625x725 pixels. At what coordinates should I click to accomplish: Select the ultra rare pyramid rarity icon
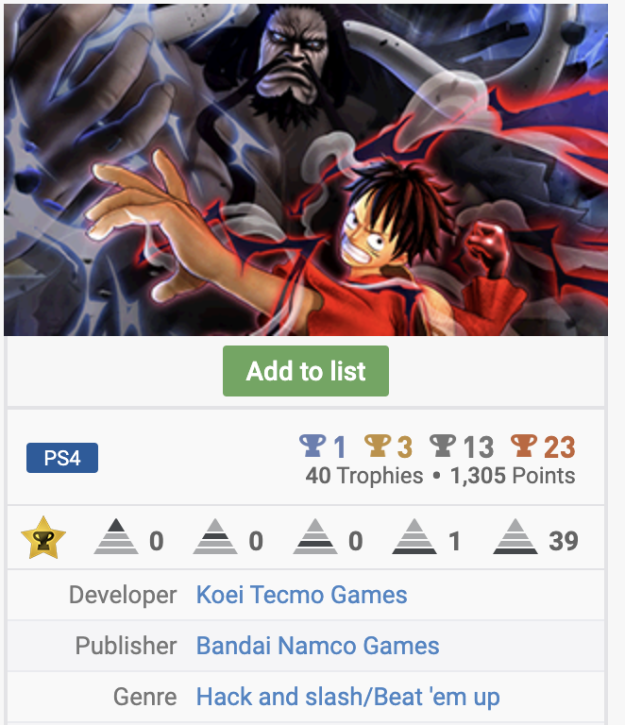116,537
